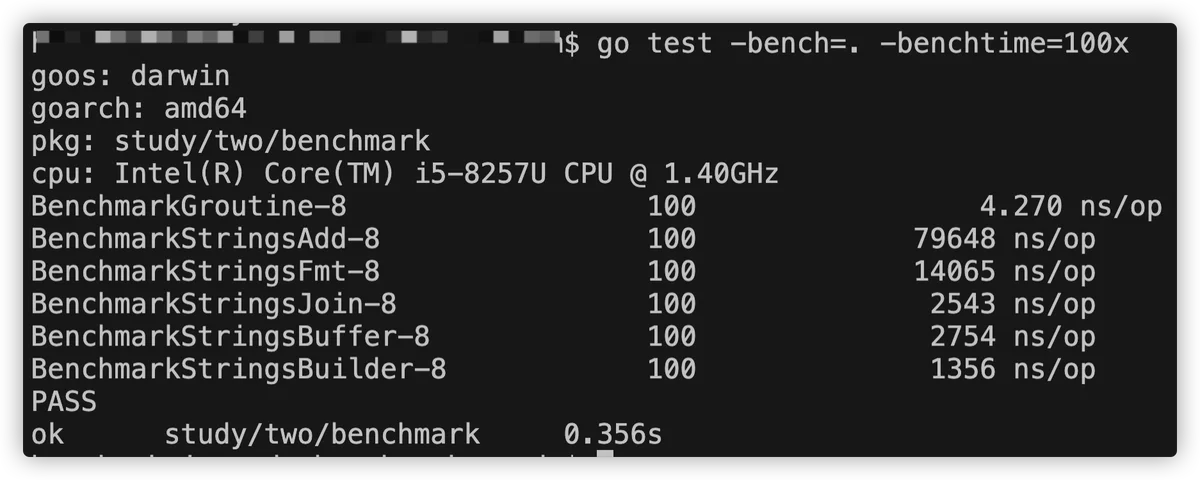Select the goos: darwin line
This screenshot has width=1200, height=480.
(x=130, y=75)
